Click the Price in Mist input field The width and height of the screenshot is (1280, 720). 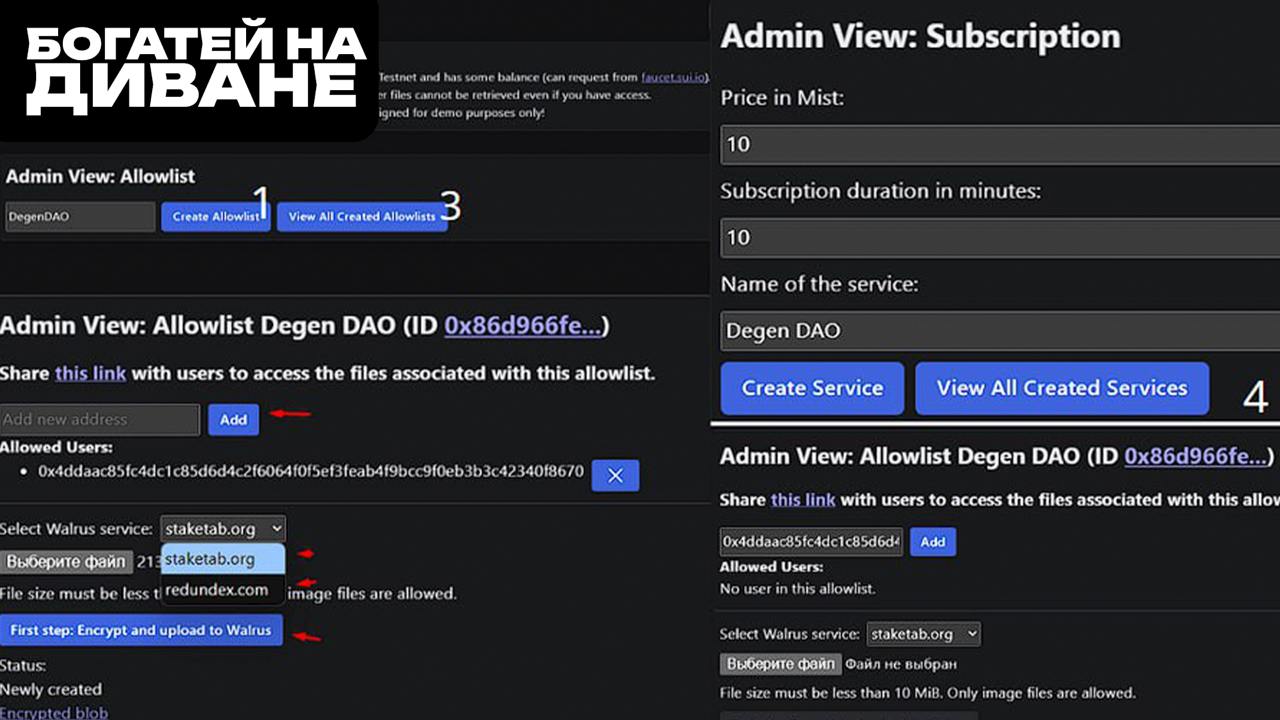pos(1000,144)
